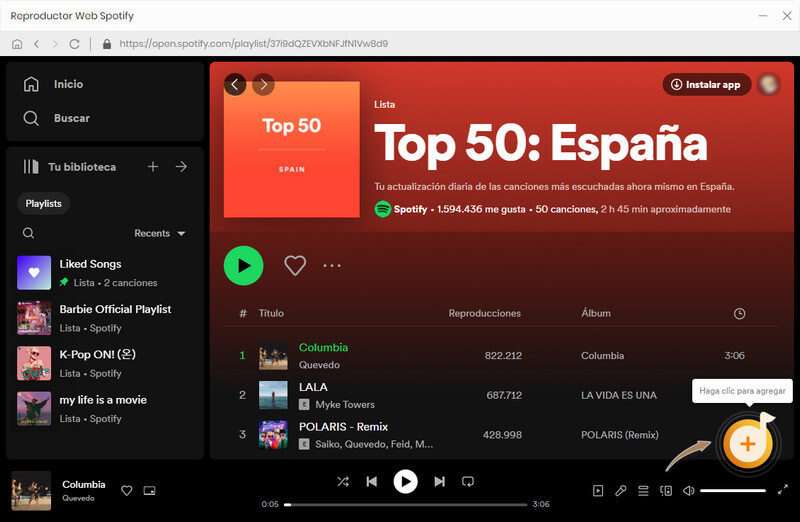800x522 pixels.
Task: Click the Instalar app button
Action: [x=707, y=85]
